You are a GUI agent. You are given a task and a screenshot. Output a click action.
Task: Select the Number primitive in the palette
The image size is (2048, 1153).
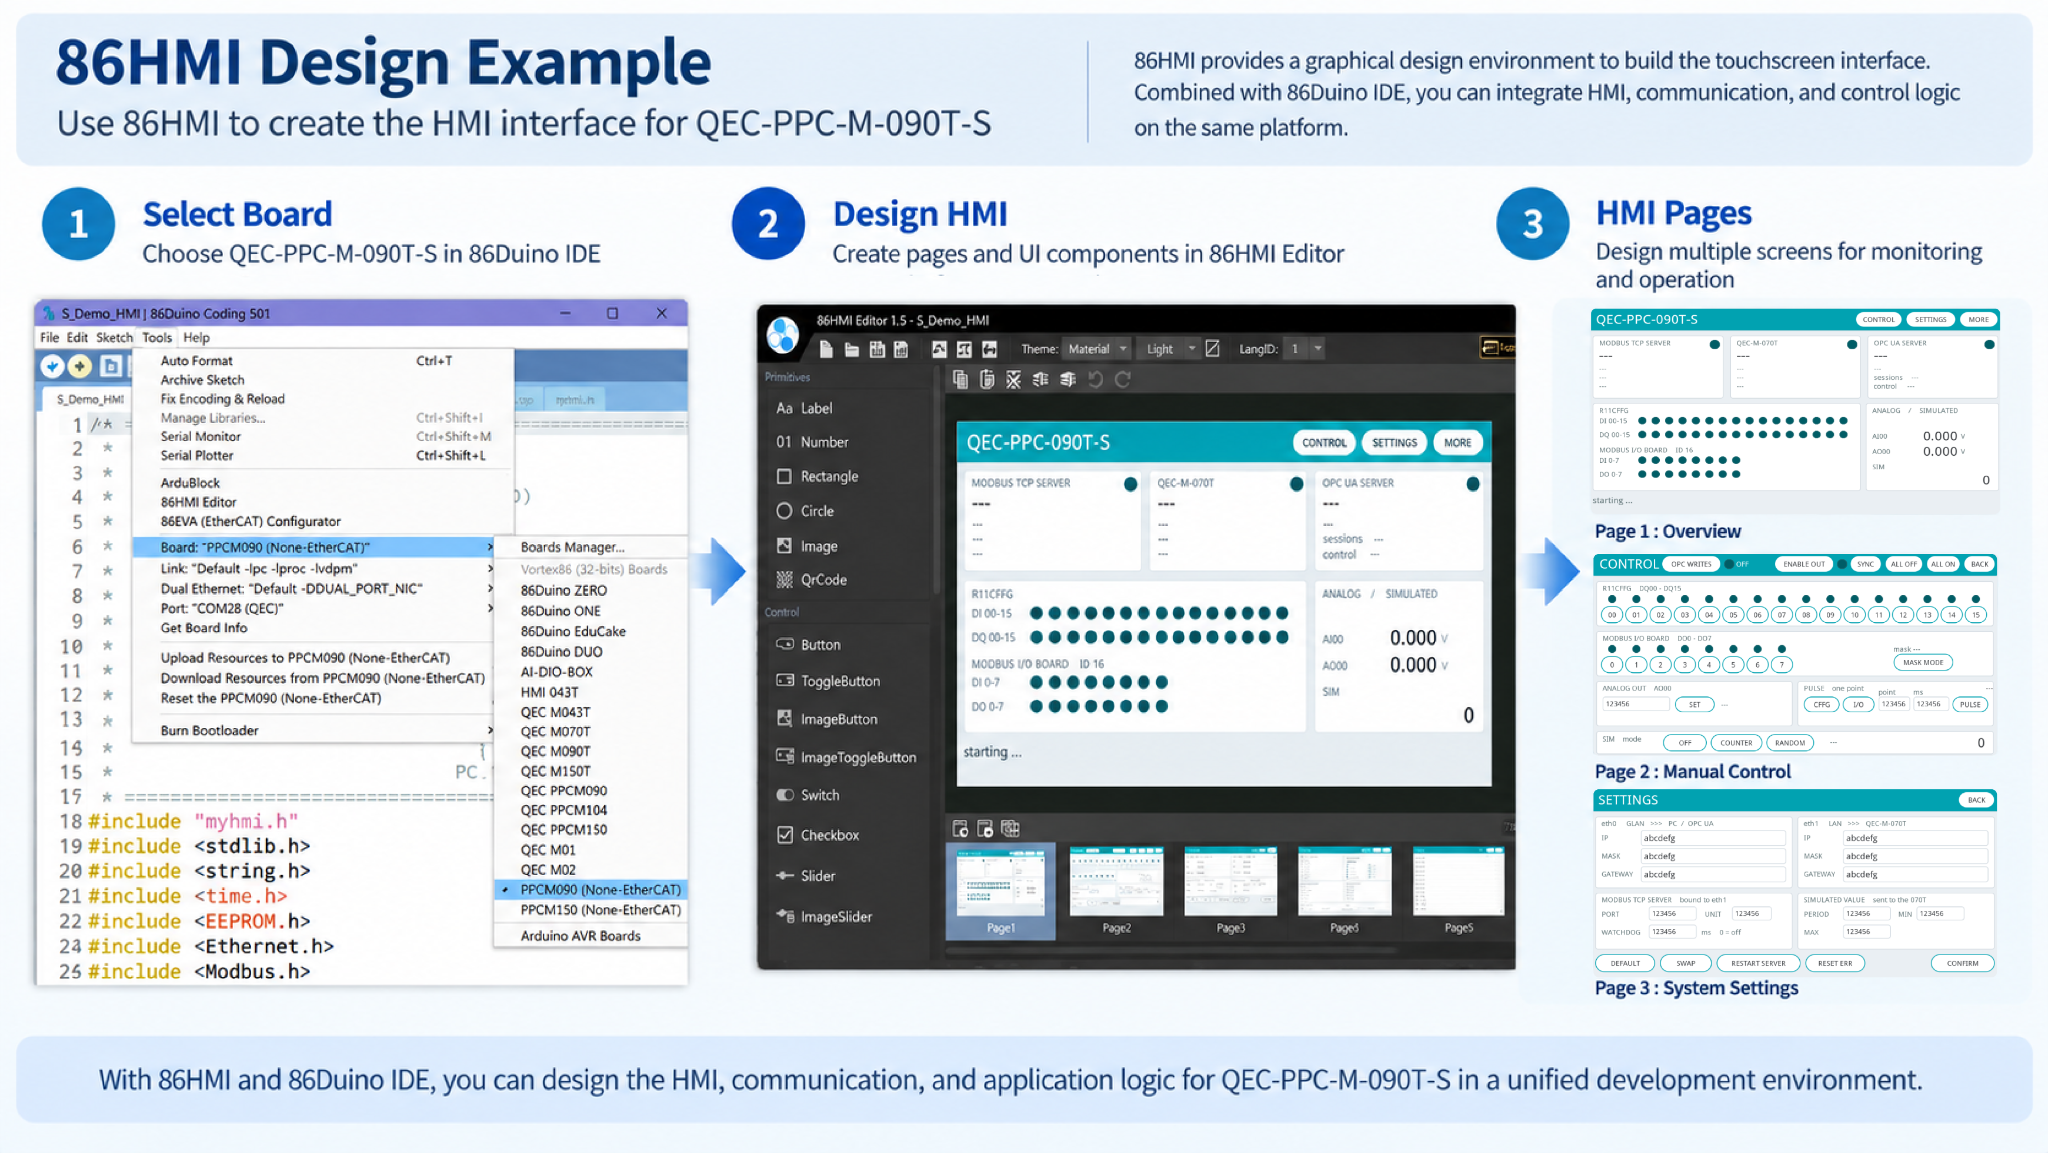812,442
